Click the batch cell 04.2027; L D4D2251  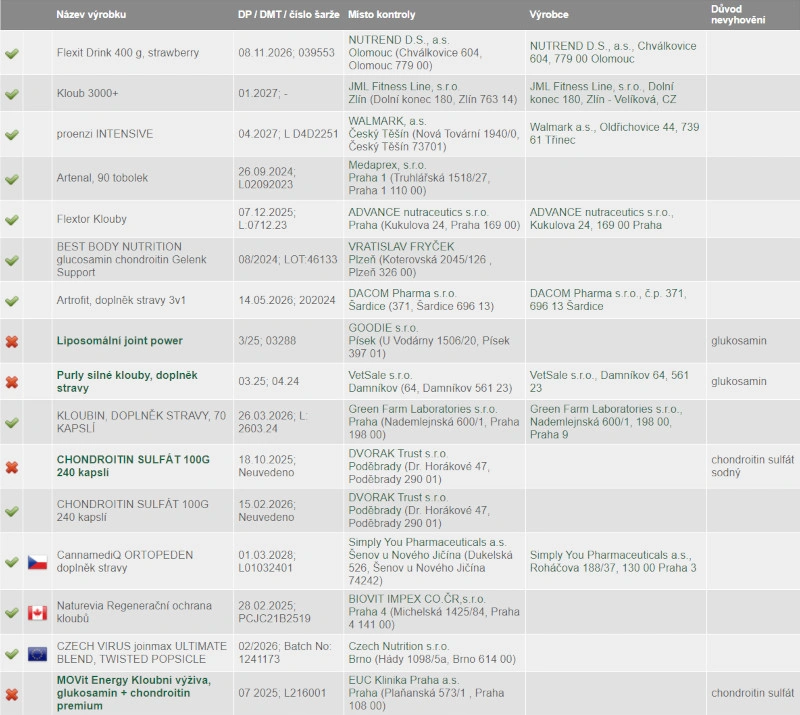pyautogui.click(x=288, y=134)
